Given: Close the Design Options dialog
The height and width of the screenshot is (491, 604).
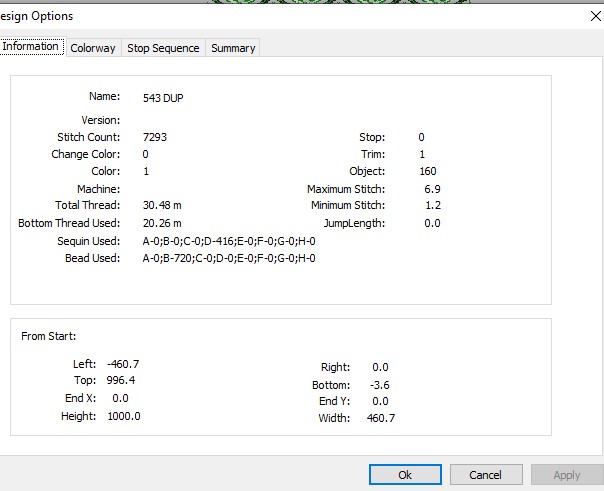Looking at the screenshot, I should 595,16.
